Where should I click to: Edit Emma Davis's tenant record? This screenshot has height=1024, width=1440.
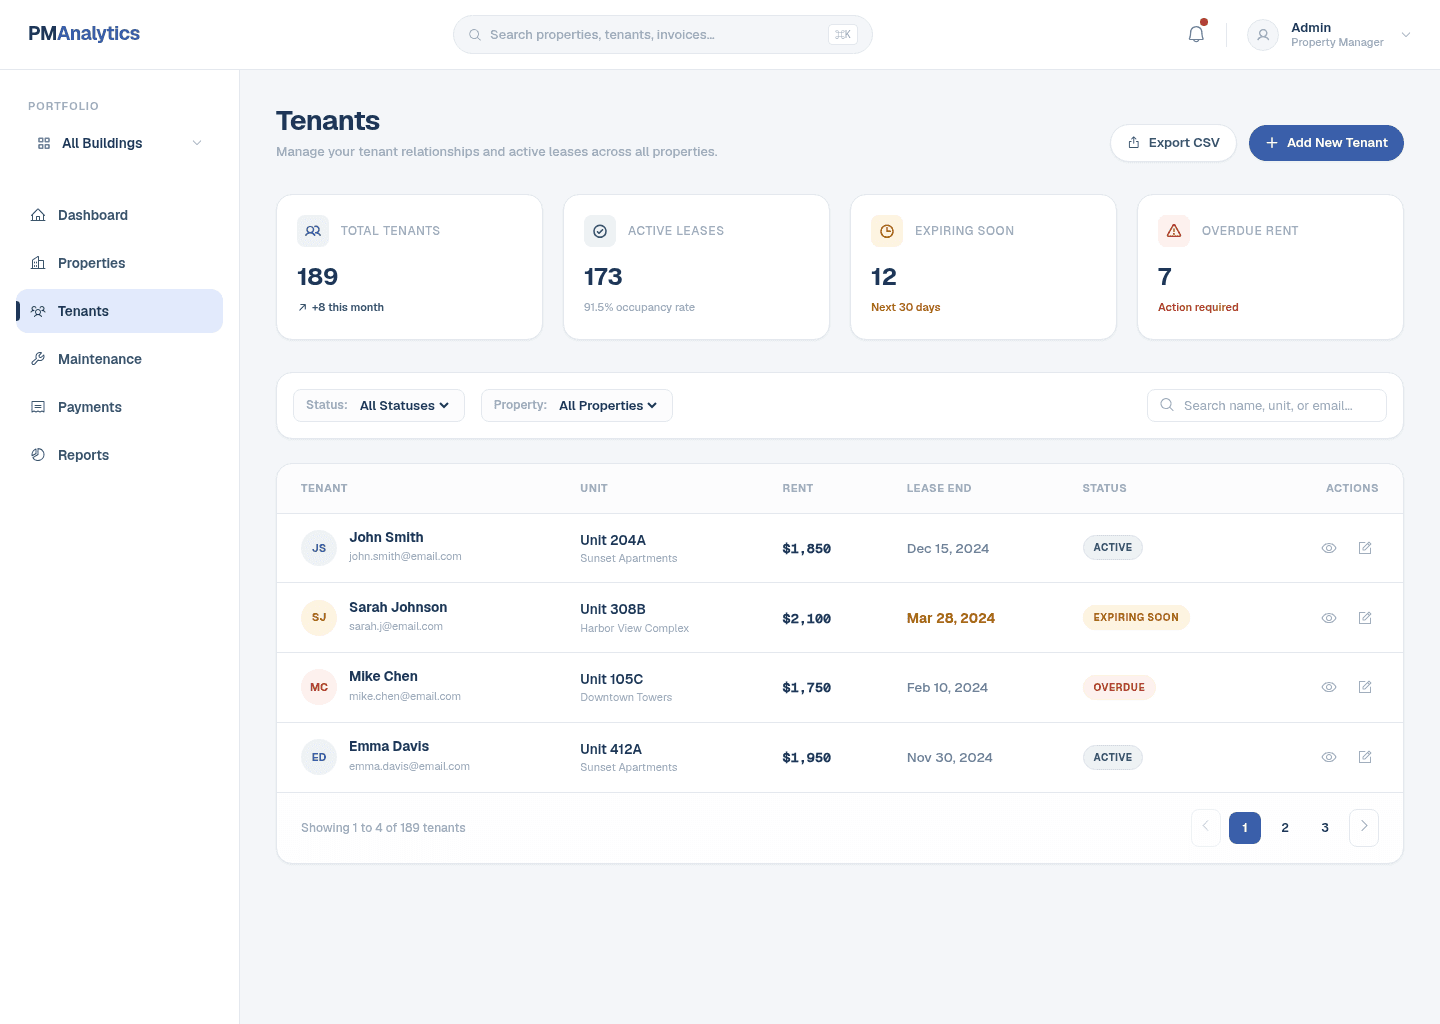click(x=1365, y=757)
